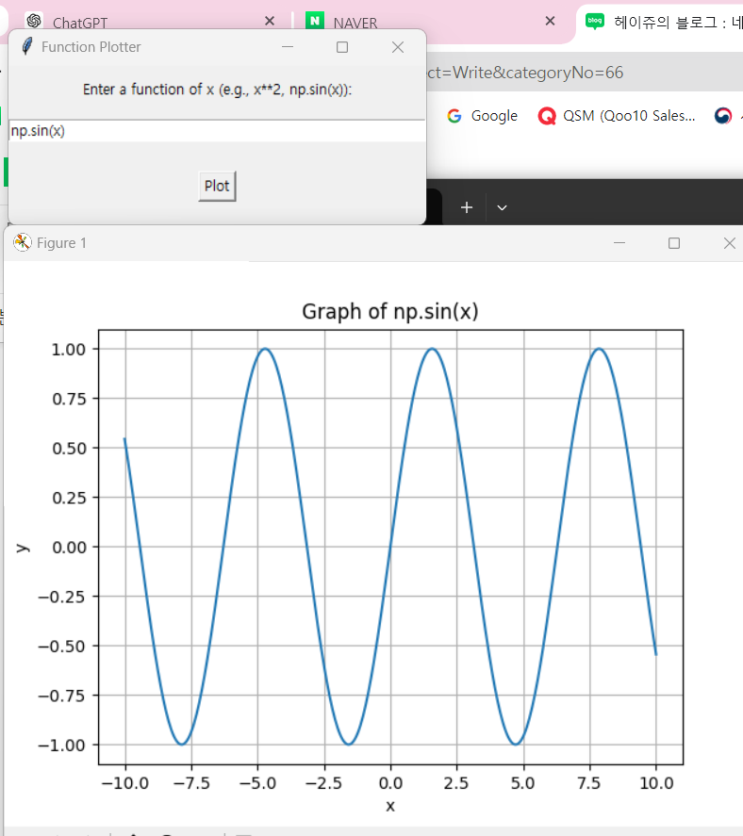Screen dimensions: 743x836
Task: Maximize the Function Plotter window
Action: pyautogui.click(x=342, y=47)
